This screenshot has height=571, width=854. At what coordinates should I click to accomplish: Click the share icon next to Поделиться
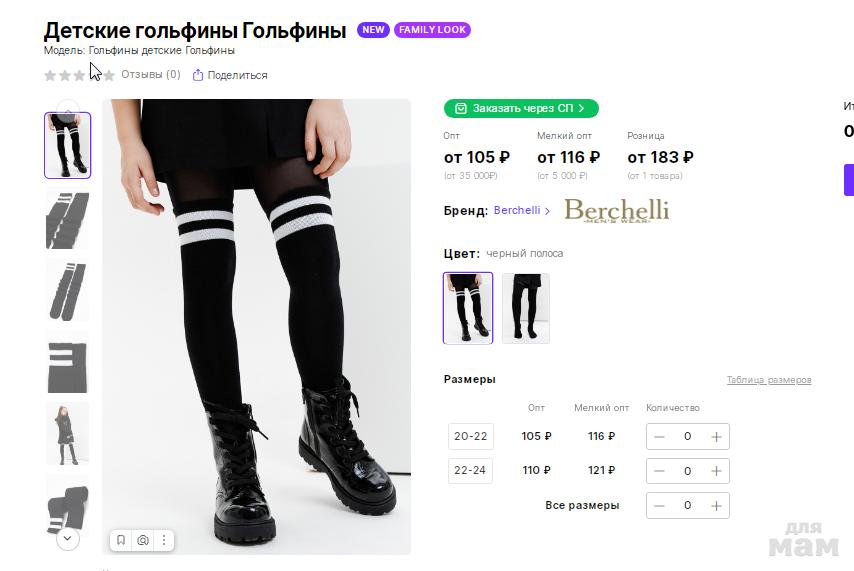pyautogui.click(x=198, y=75)
